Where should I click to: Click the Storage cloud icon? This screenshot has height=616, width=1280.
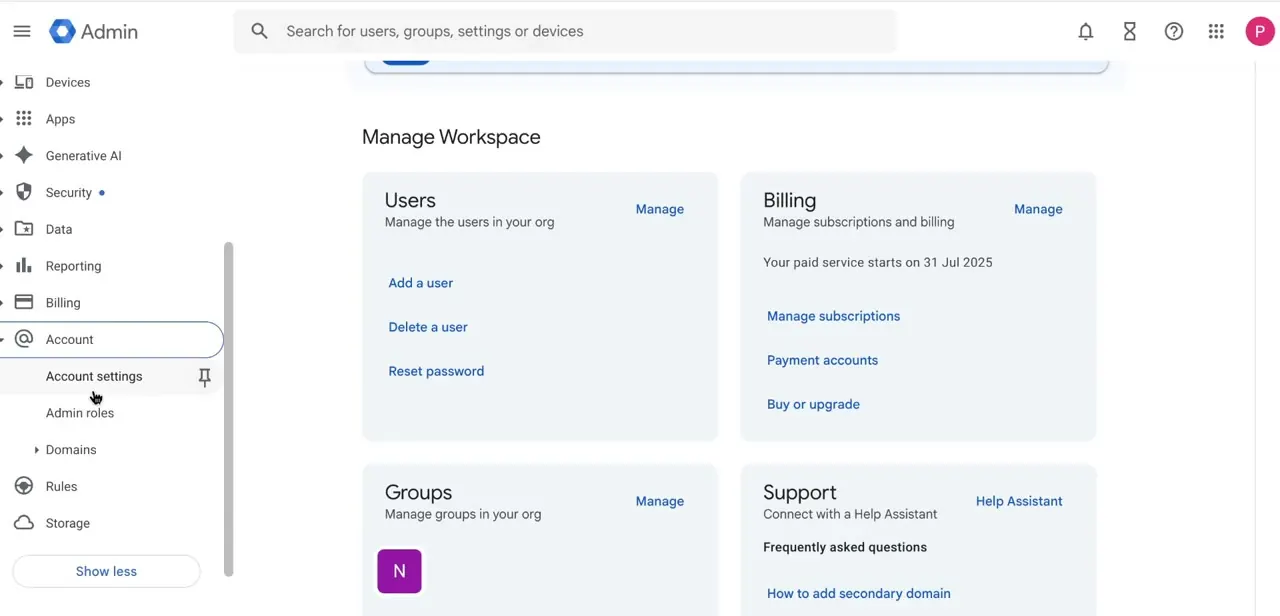coord(24,523)
